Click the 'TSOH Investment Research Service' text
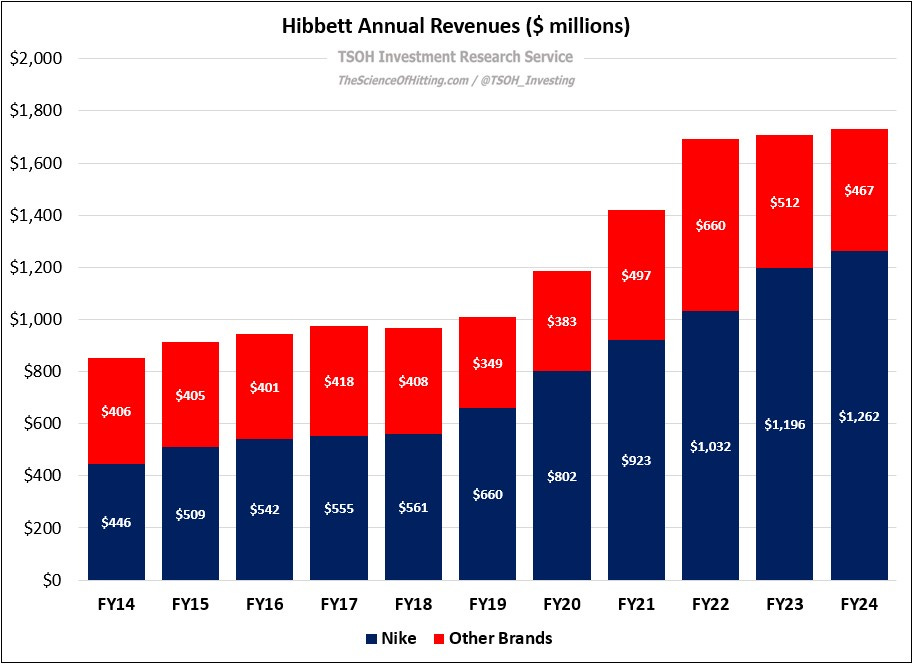The width and height of the screenshot is (913, 664). 455,57
